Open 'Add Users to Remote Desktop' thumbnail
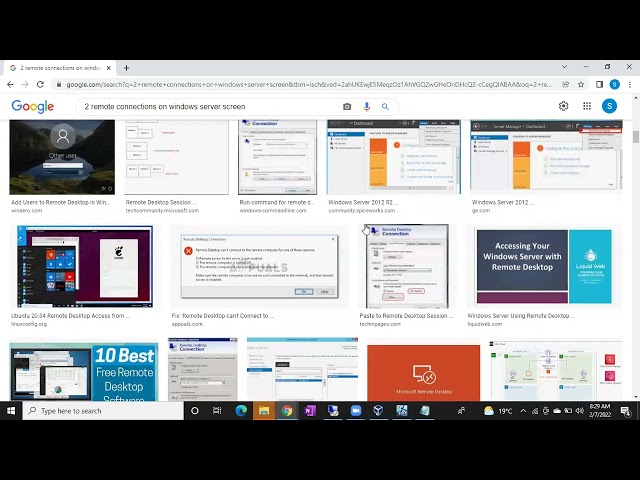The height and width of the screenshot is (480, 640). pyautogui.click(x=62, y=157)
